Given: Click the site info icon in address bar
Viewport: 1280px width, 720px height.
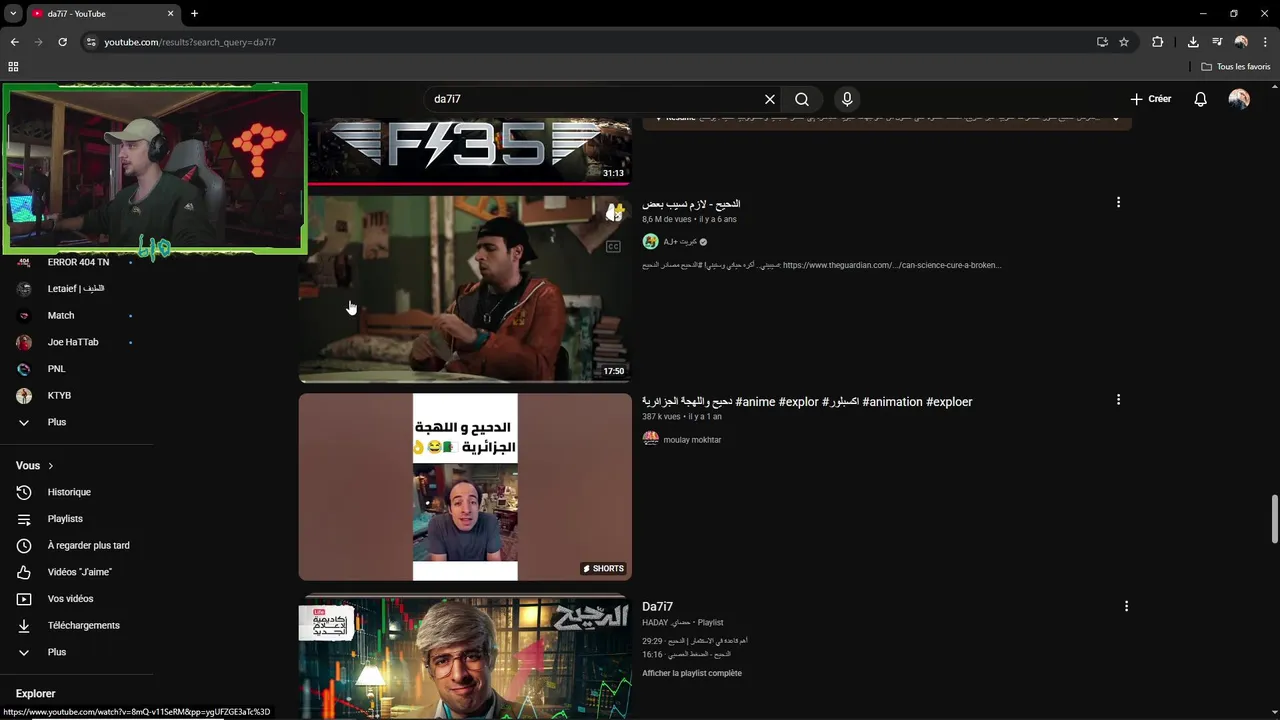Looking at the screenshot, I should [x=91, y=42].
